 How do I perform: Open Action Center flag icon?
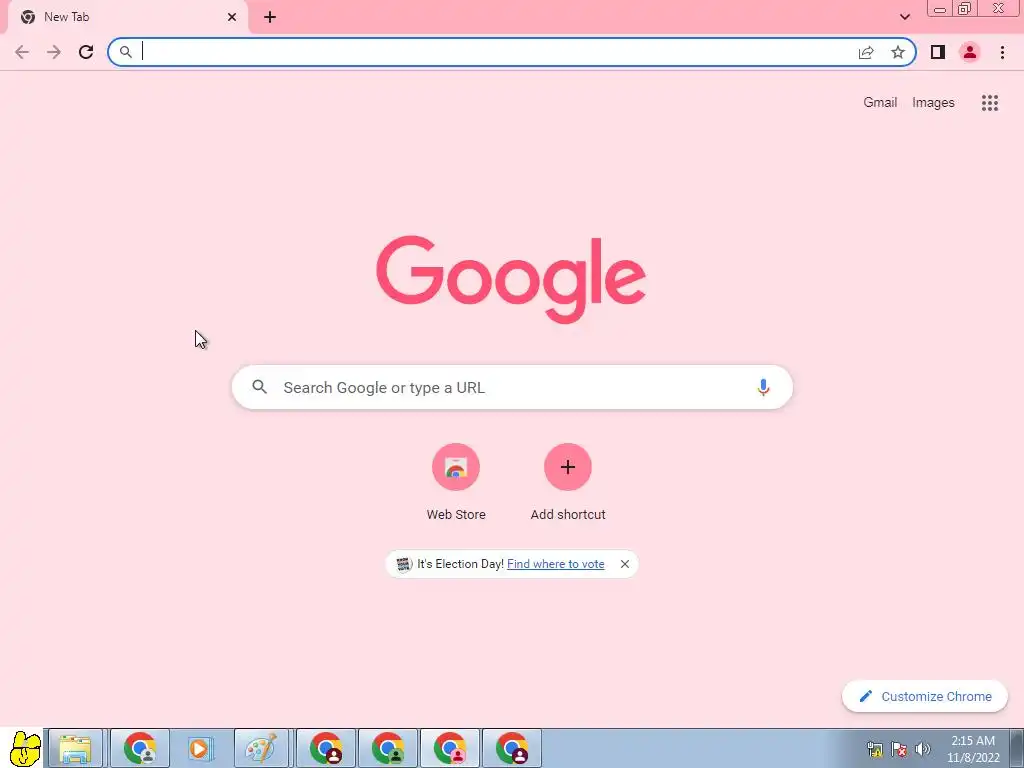[899, 749]
